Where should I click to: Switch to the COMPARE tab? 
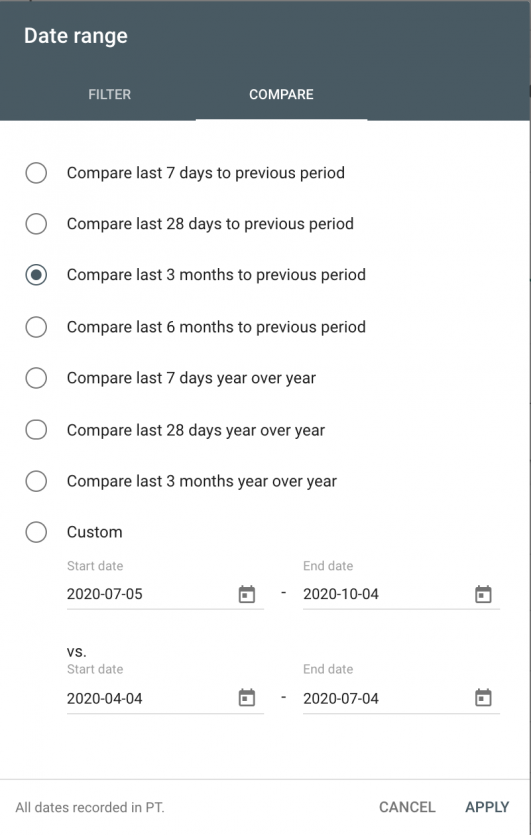[x=281, y=94]
